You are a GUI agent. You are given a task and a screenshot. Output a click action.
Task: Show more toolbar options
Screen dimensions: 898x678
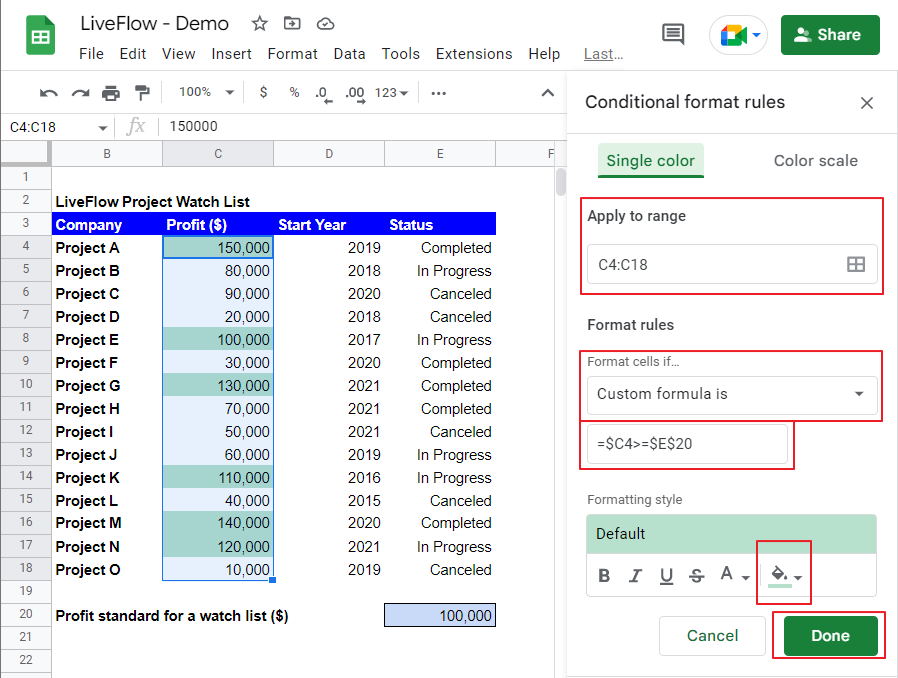pyautogui.click(x=439, y=93)
